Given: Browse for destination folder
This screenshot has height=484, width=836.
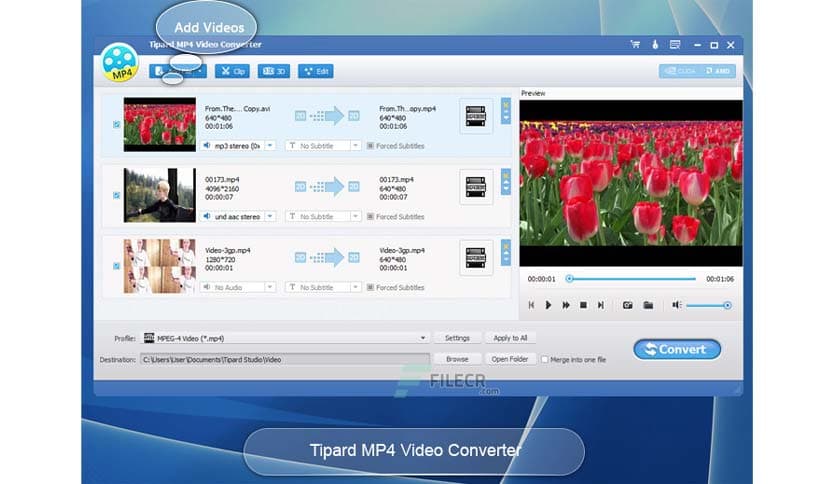Looking at the screenshot, I should [x=457, y=359].
